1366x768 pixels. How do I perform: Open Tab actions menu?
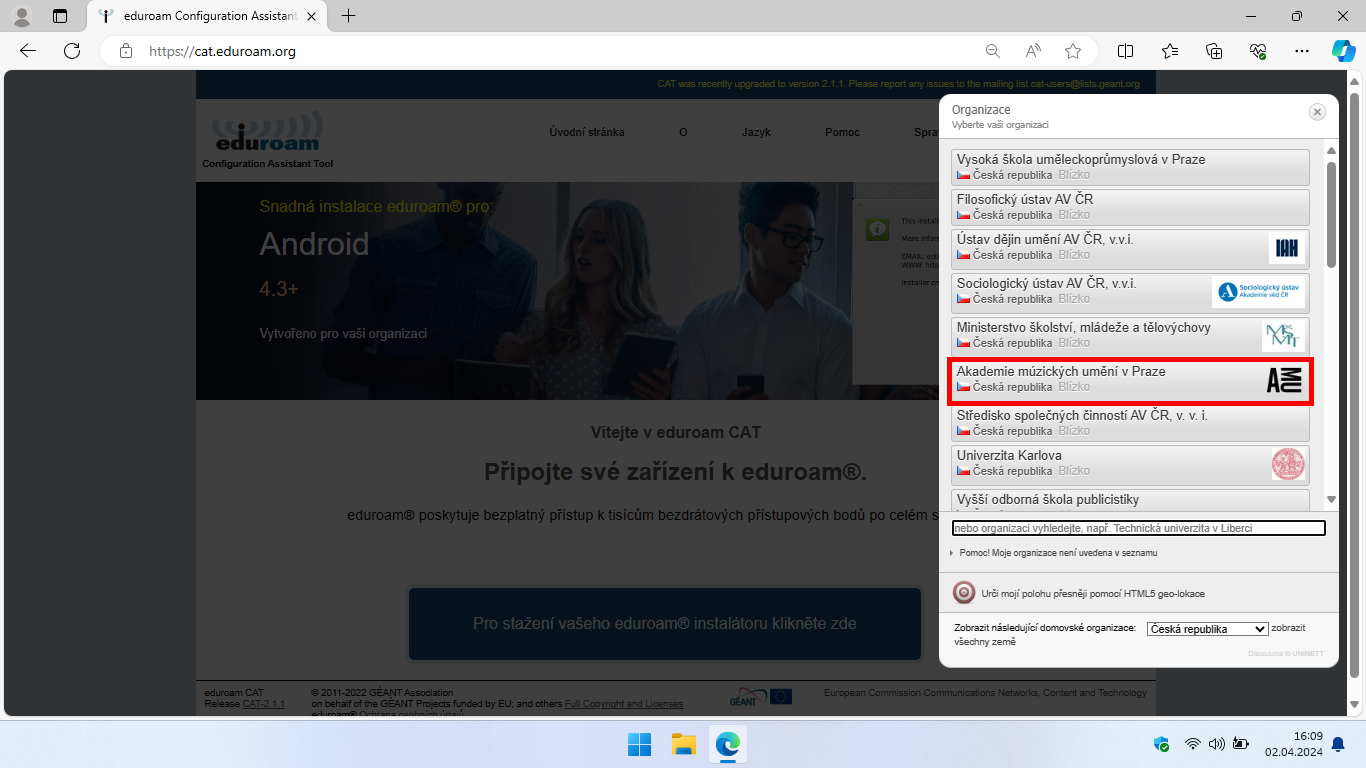click(60, 16)
